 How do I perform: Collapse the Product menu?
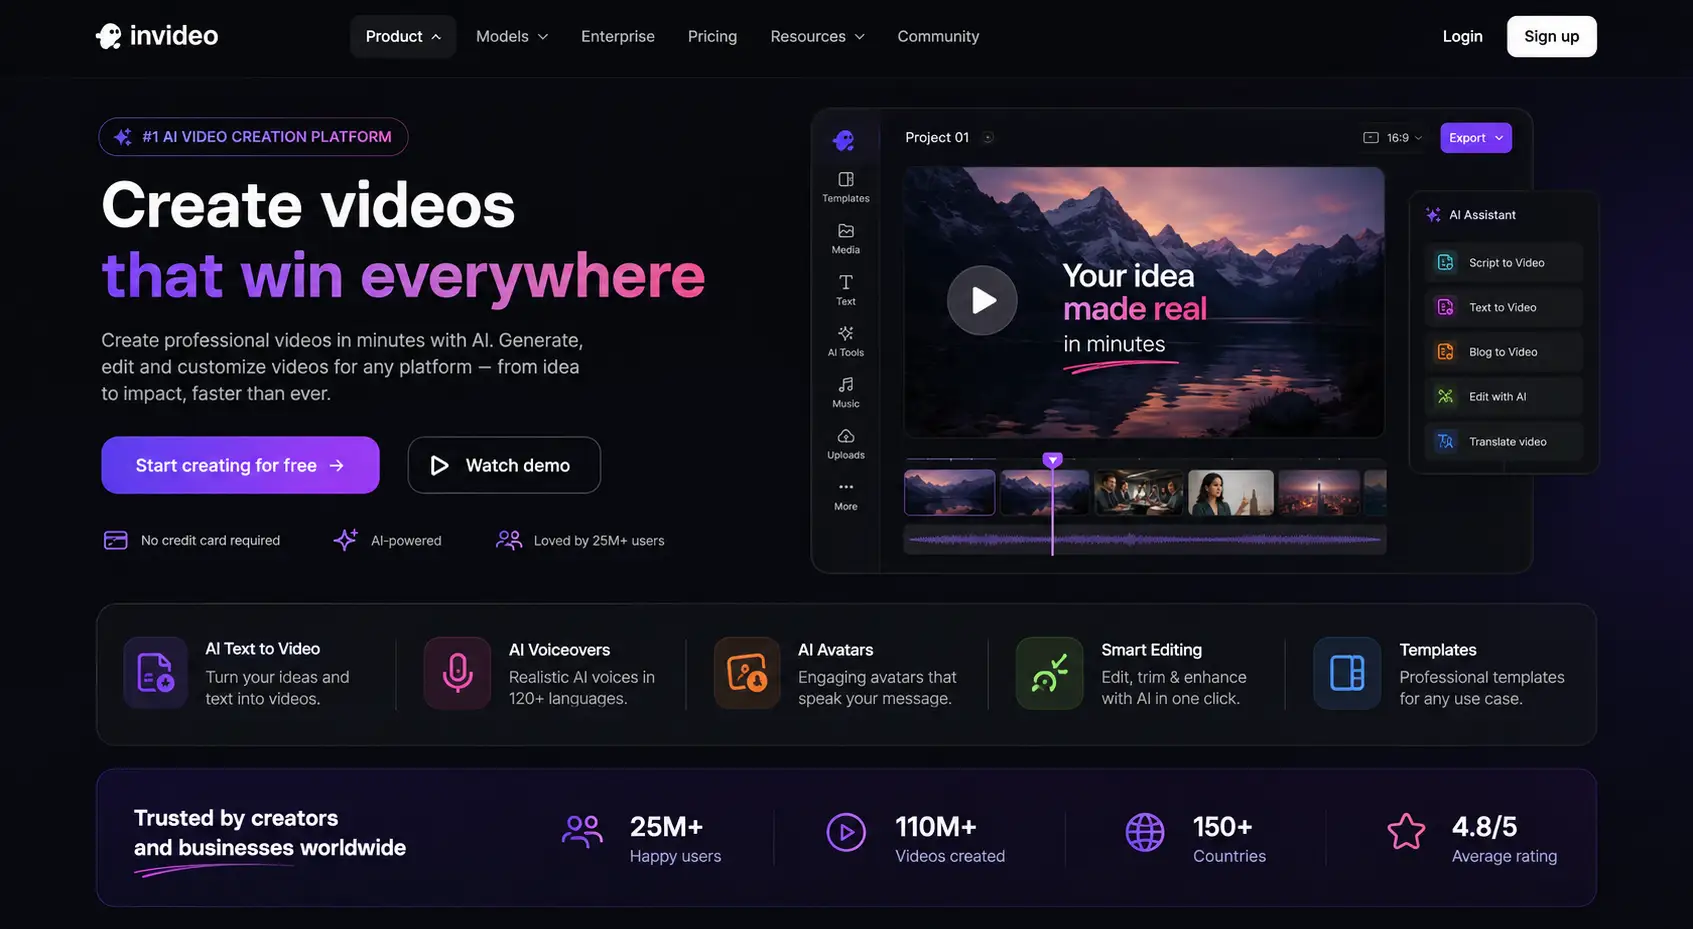point(403,36)
